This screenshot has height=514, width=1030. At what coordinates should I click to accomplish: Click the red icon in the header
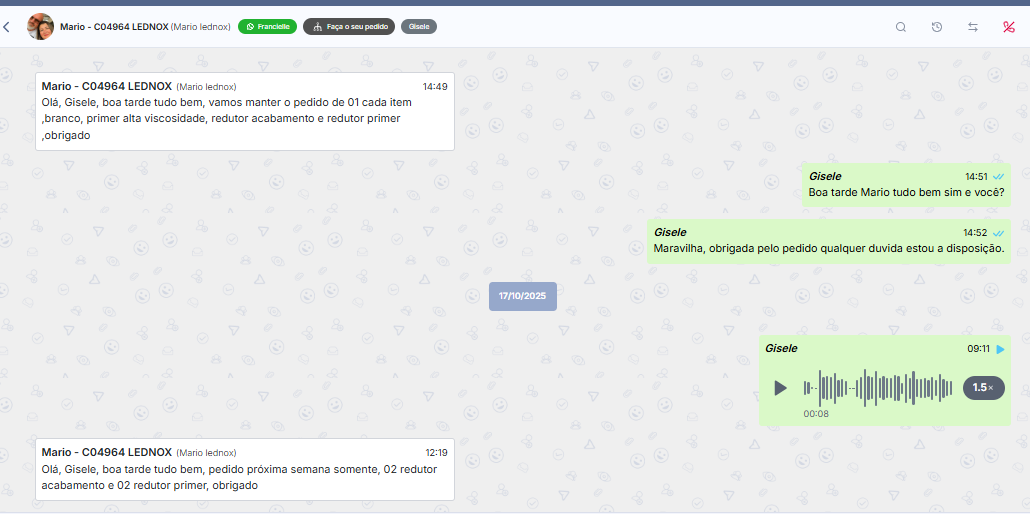1009,27
